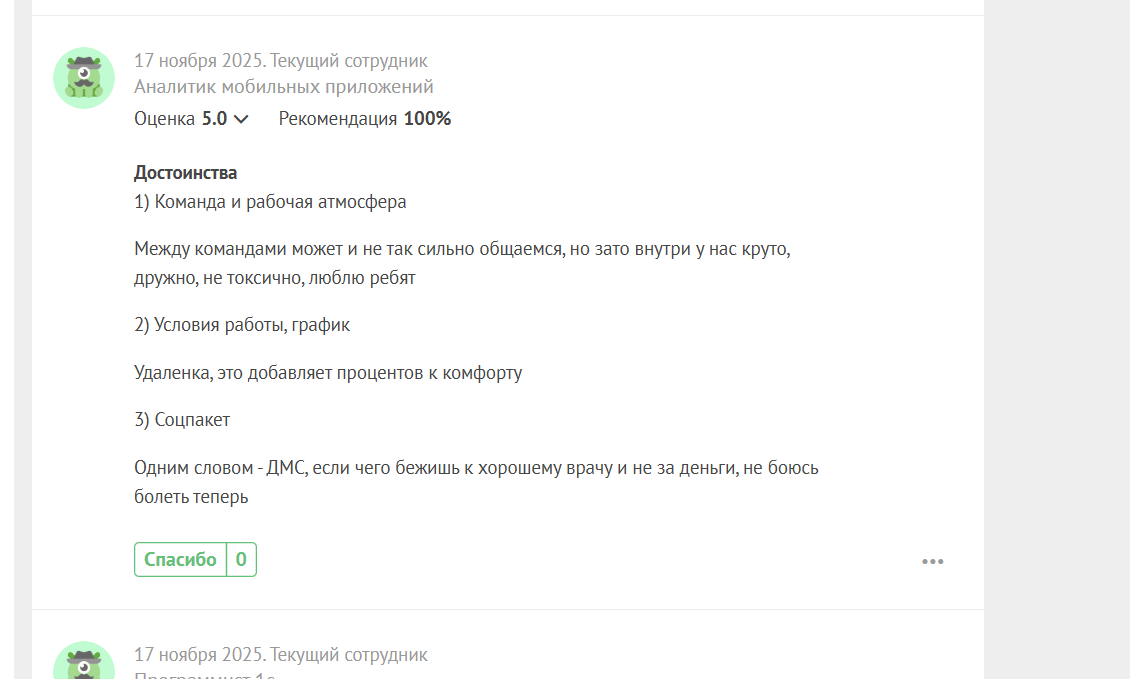Click the line '1) Команда и рабочая атмосфера'
Image resolution: width=1130 pixels, height=679 pixels.
(270, 201)
